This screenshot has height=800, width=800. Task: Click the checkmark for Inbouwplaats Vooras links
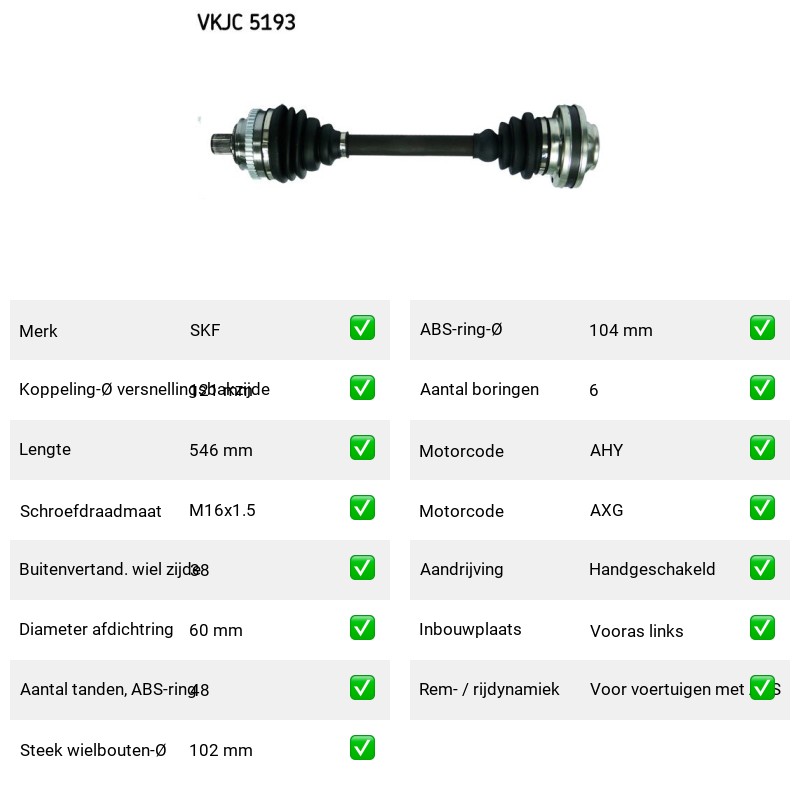(x=762, y=628)
